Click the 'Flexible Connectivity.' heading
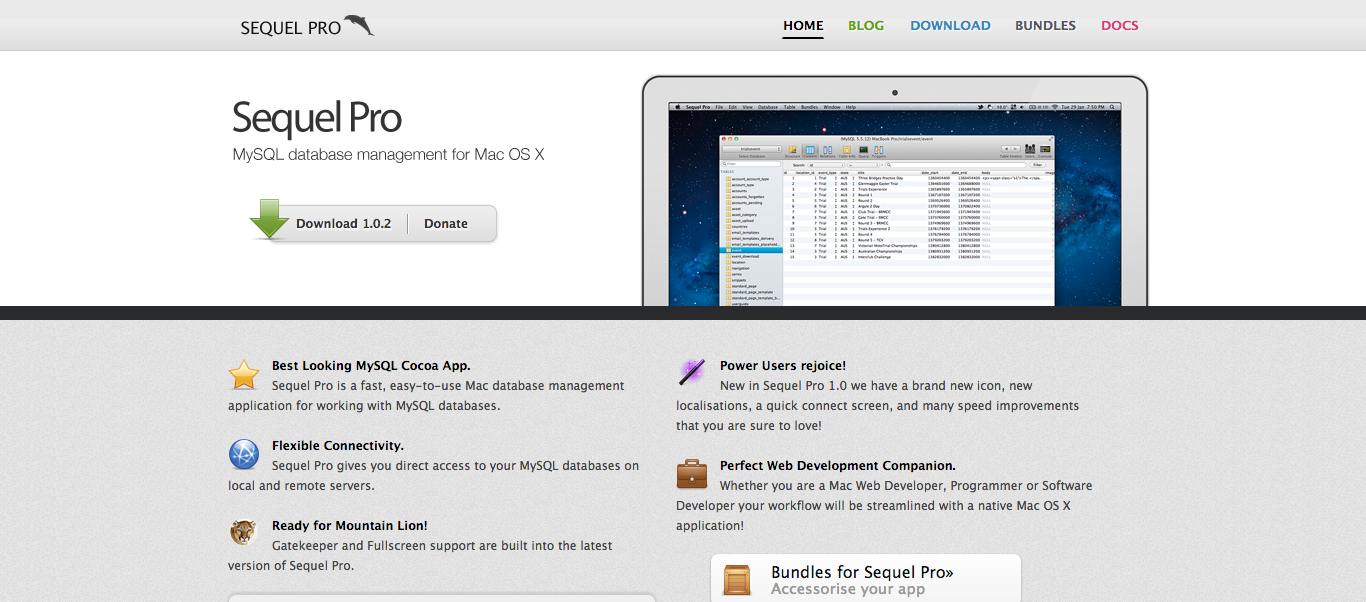The width and height of the screenshot is (1366, 602). (x=338, y=446)
